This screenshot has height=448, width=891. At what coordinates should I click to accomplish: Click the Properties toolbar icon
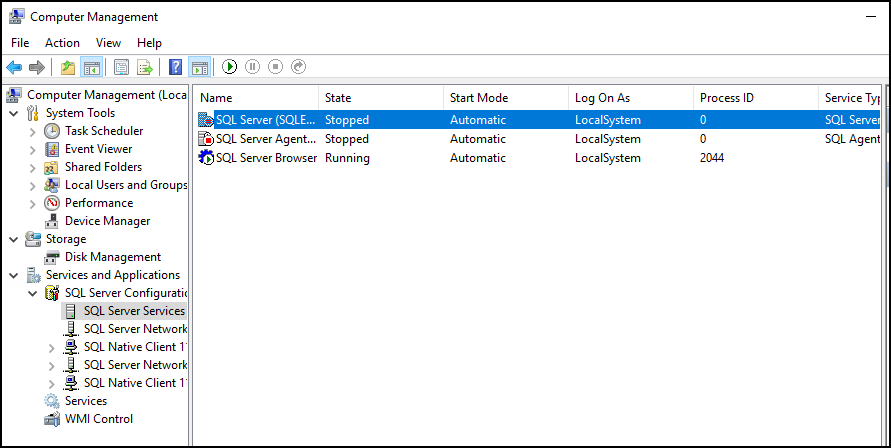pos(122,68)
